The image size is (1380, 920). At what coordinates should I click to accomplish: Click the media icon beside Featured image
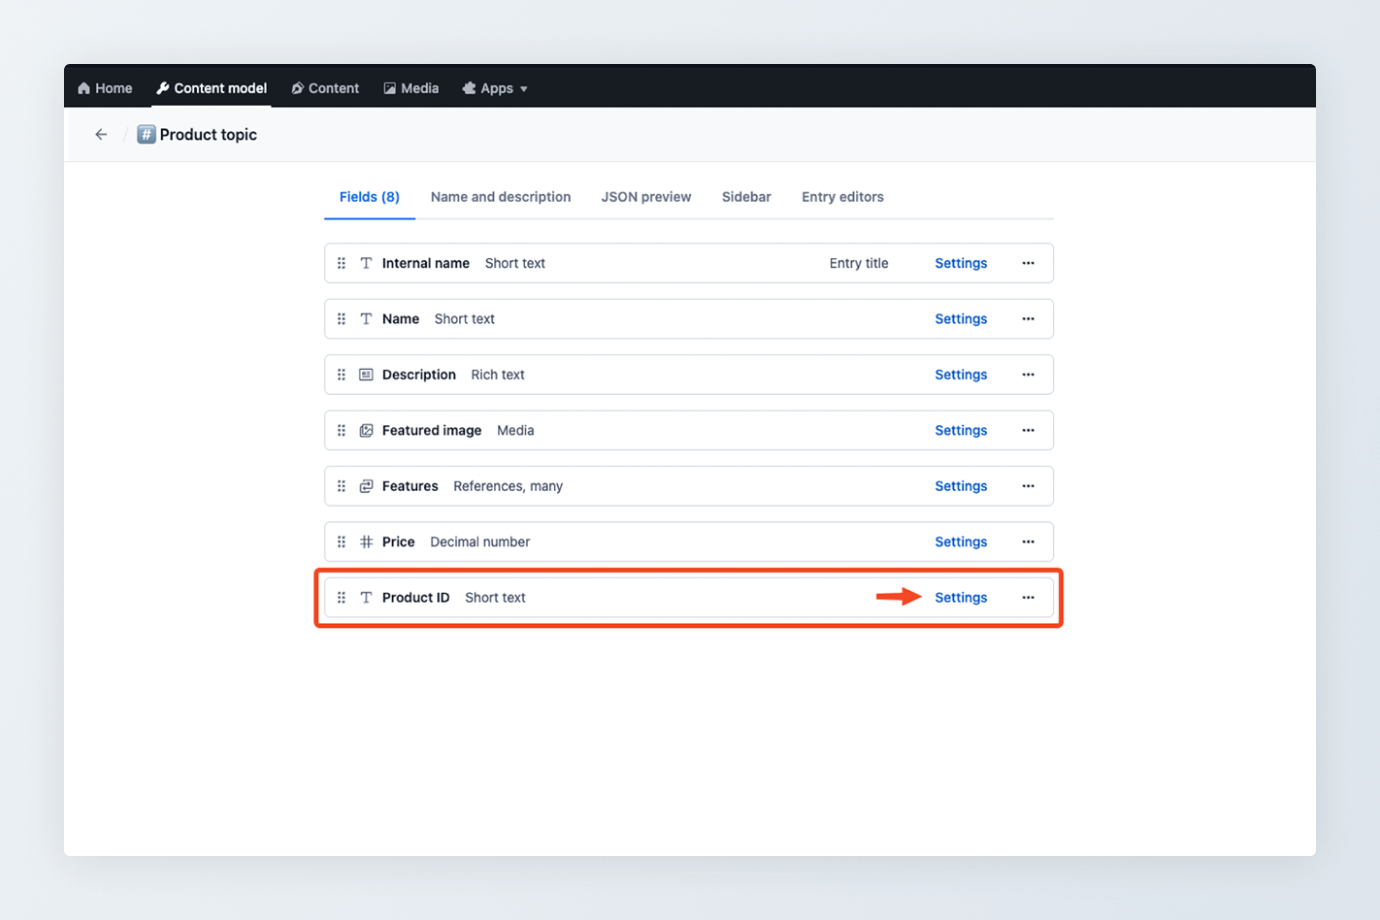click(x=366, y=430)
